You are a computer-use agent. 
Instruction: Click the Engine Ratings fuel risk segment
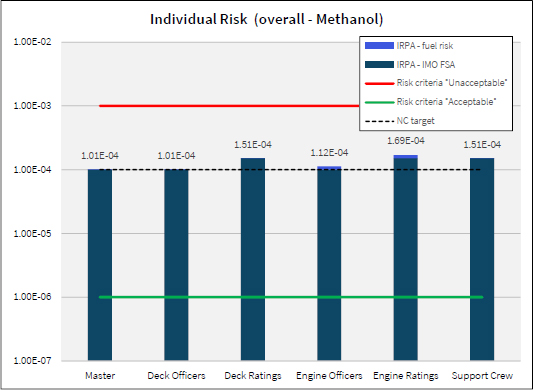406,156
